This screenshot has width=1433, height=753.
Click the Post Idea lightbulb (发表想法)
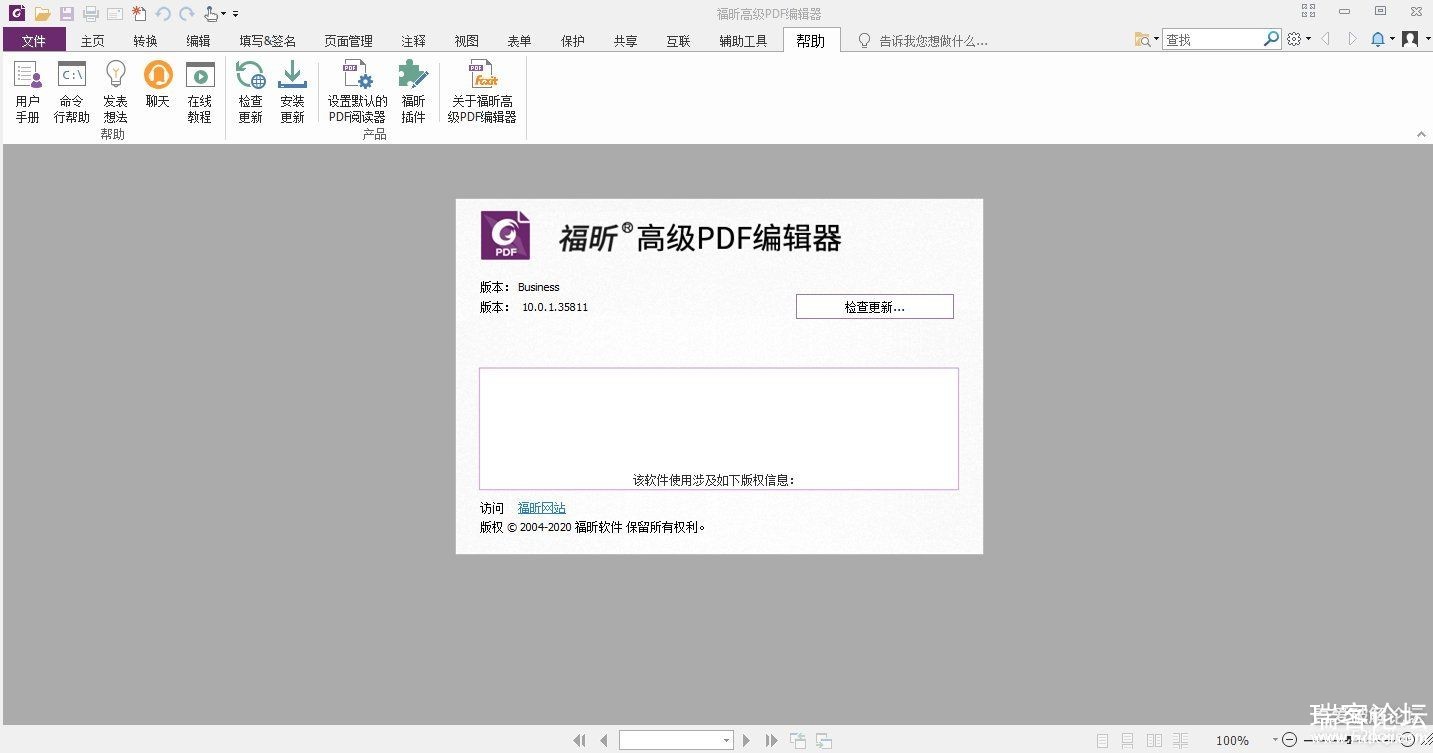[115, 91]
